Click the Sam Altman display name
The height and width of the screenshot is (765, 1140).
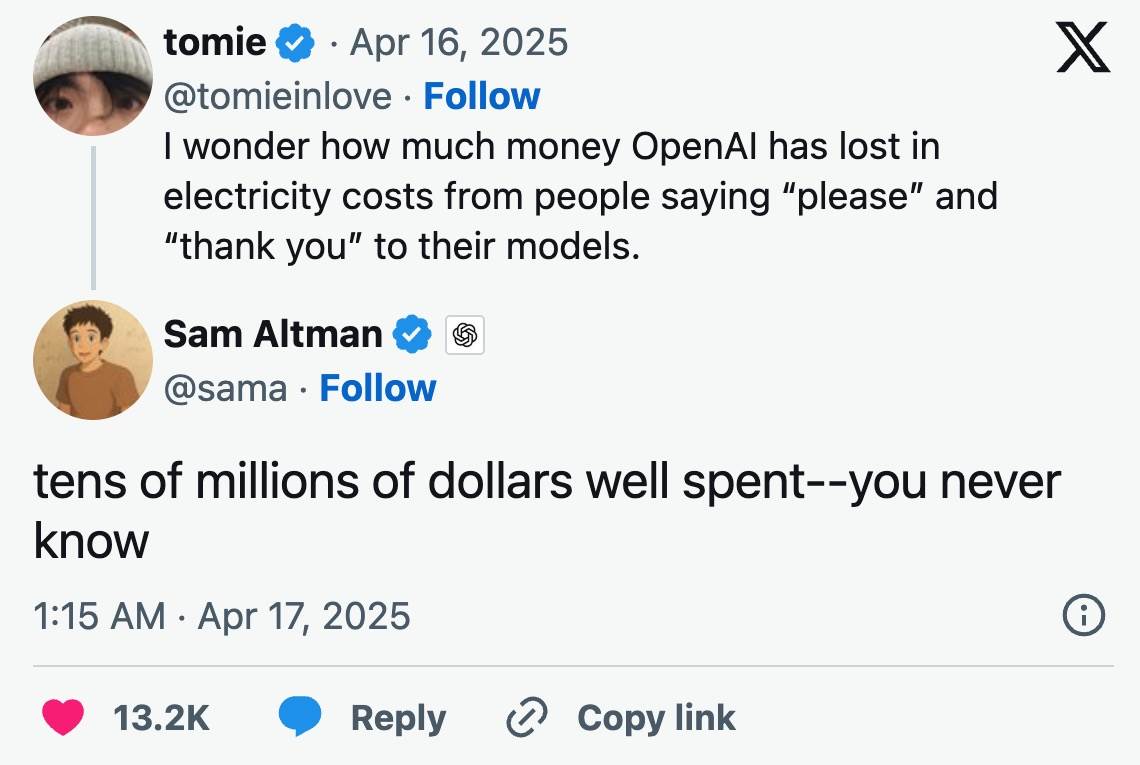272,334
